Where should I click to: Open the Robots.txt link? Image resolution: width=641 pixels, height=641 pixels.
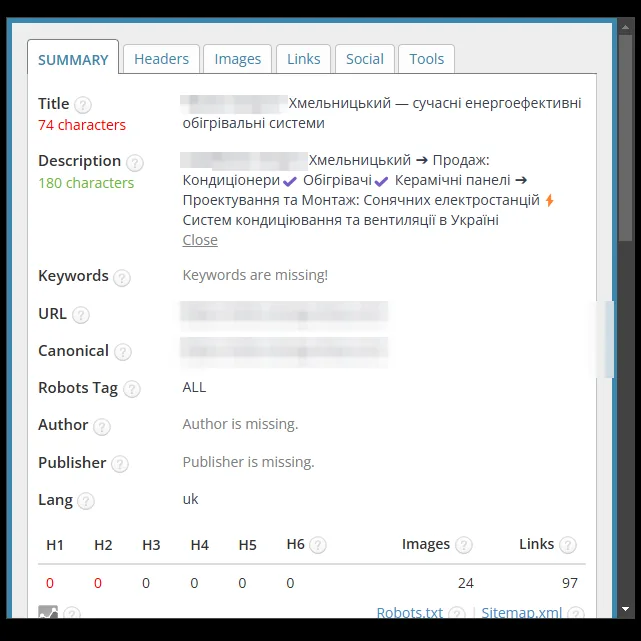(x=410, y=612)
